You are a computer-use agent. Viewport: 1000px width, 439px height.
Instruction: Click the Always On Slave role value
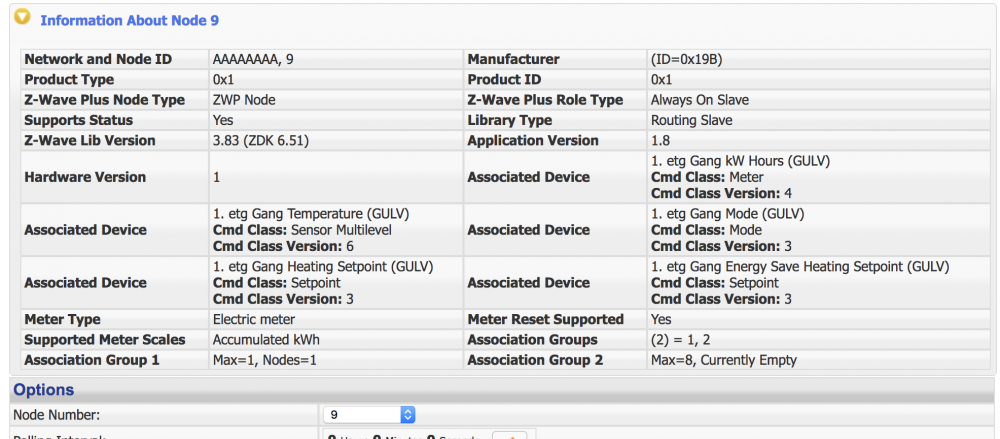pos(699,100)
